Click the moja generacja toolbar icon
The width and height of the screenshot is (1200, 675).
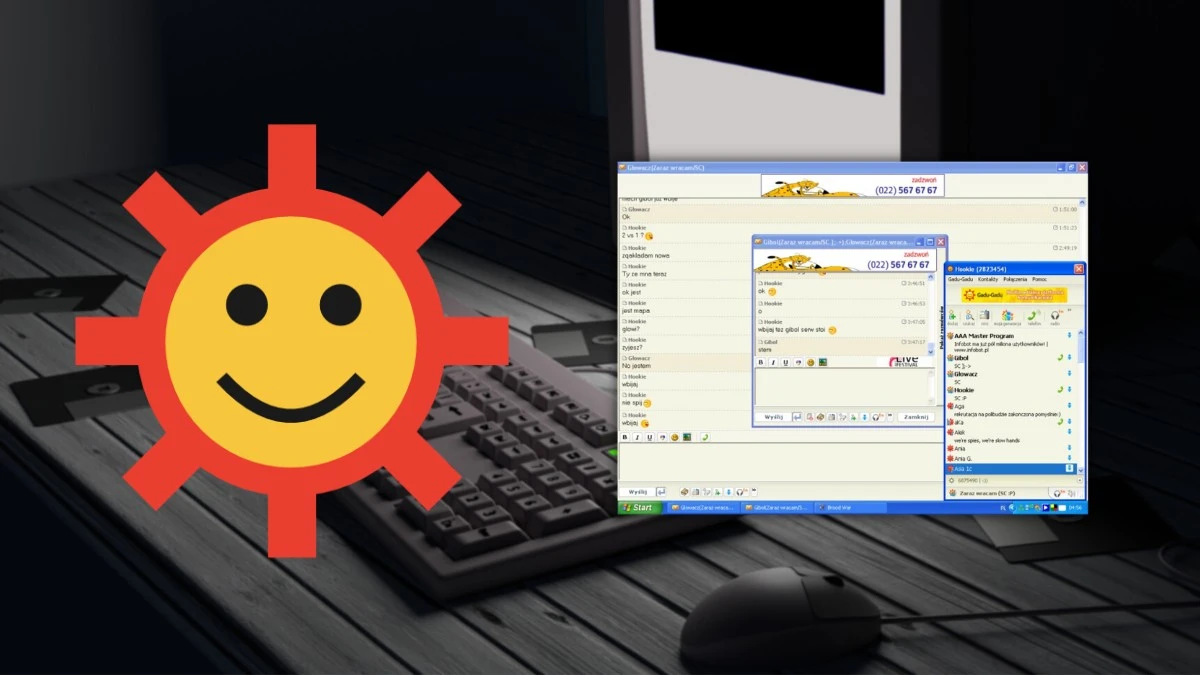pos(1007,316)
